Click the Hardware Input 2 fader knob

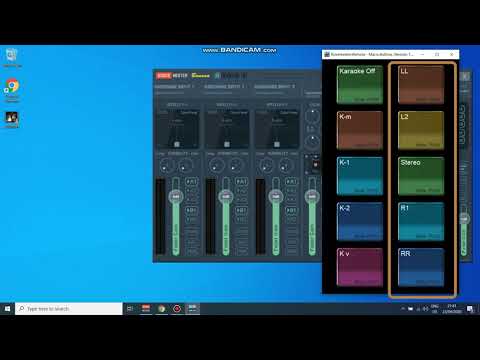coord(226,197)
